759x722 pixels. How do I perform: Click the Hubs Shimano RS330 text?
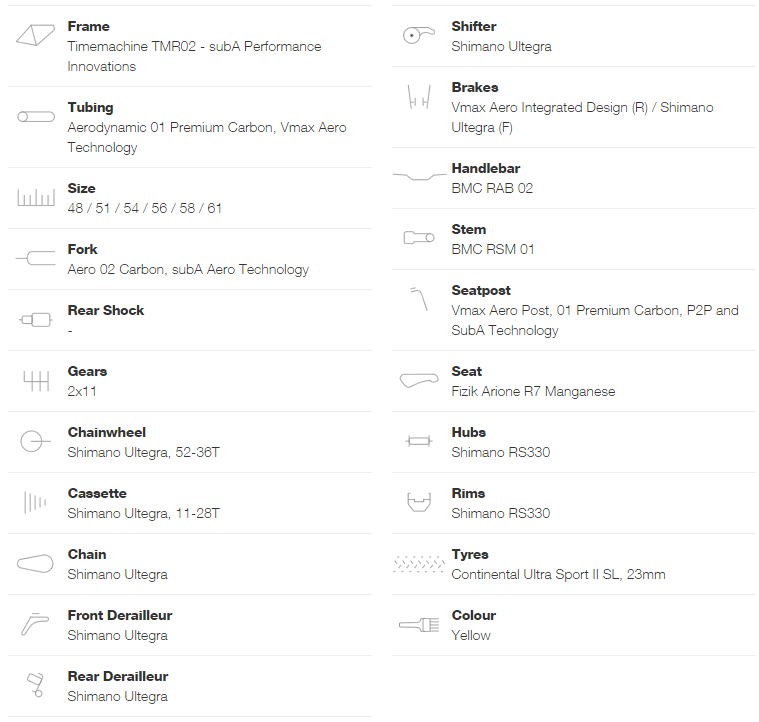pos(501,452)
